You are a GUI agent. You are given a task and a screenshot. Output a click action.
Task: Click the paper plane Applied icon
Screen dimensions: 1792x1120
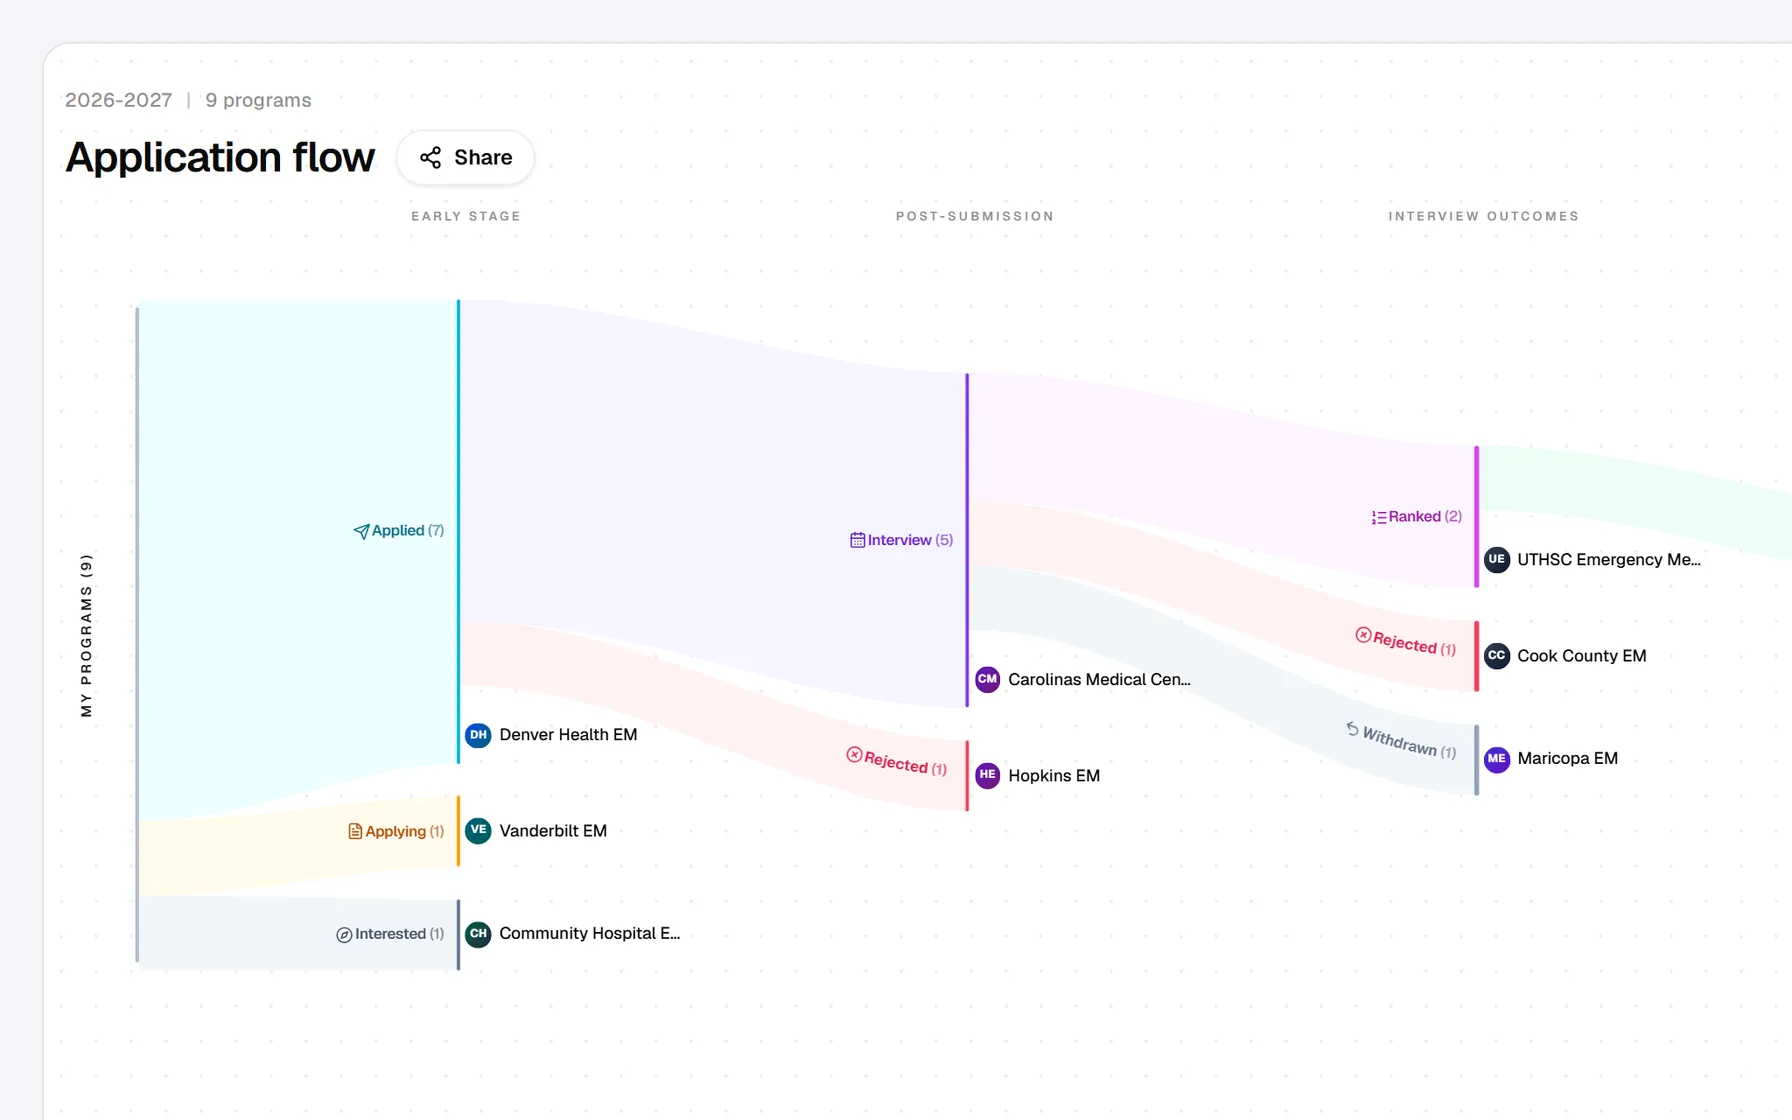(361, 531)
